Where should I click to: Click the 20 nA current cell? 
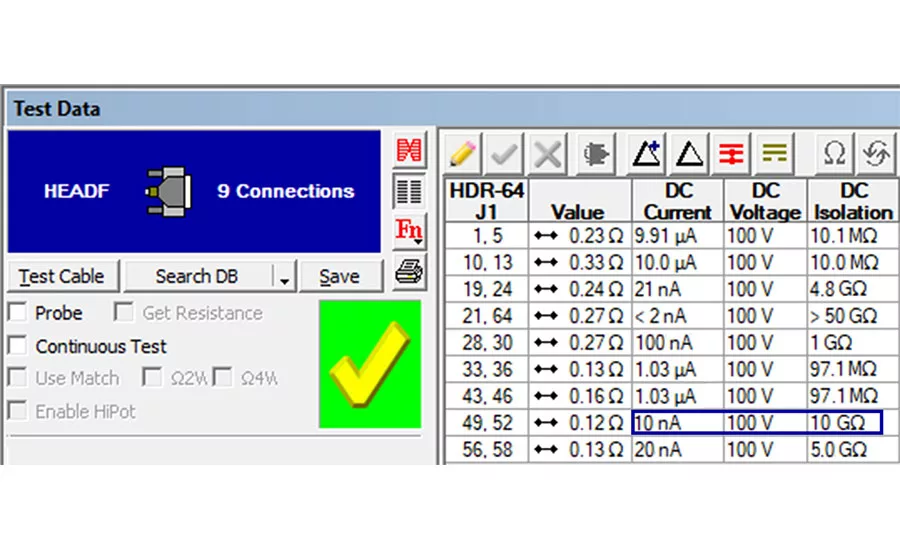(678, 450)
